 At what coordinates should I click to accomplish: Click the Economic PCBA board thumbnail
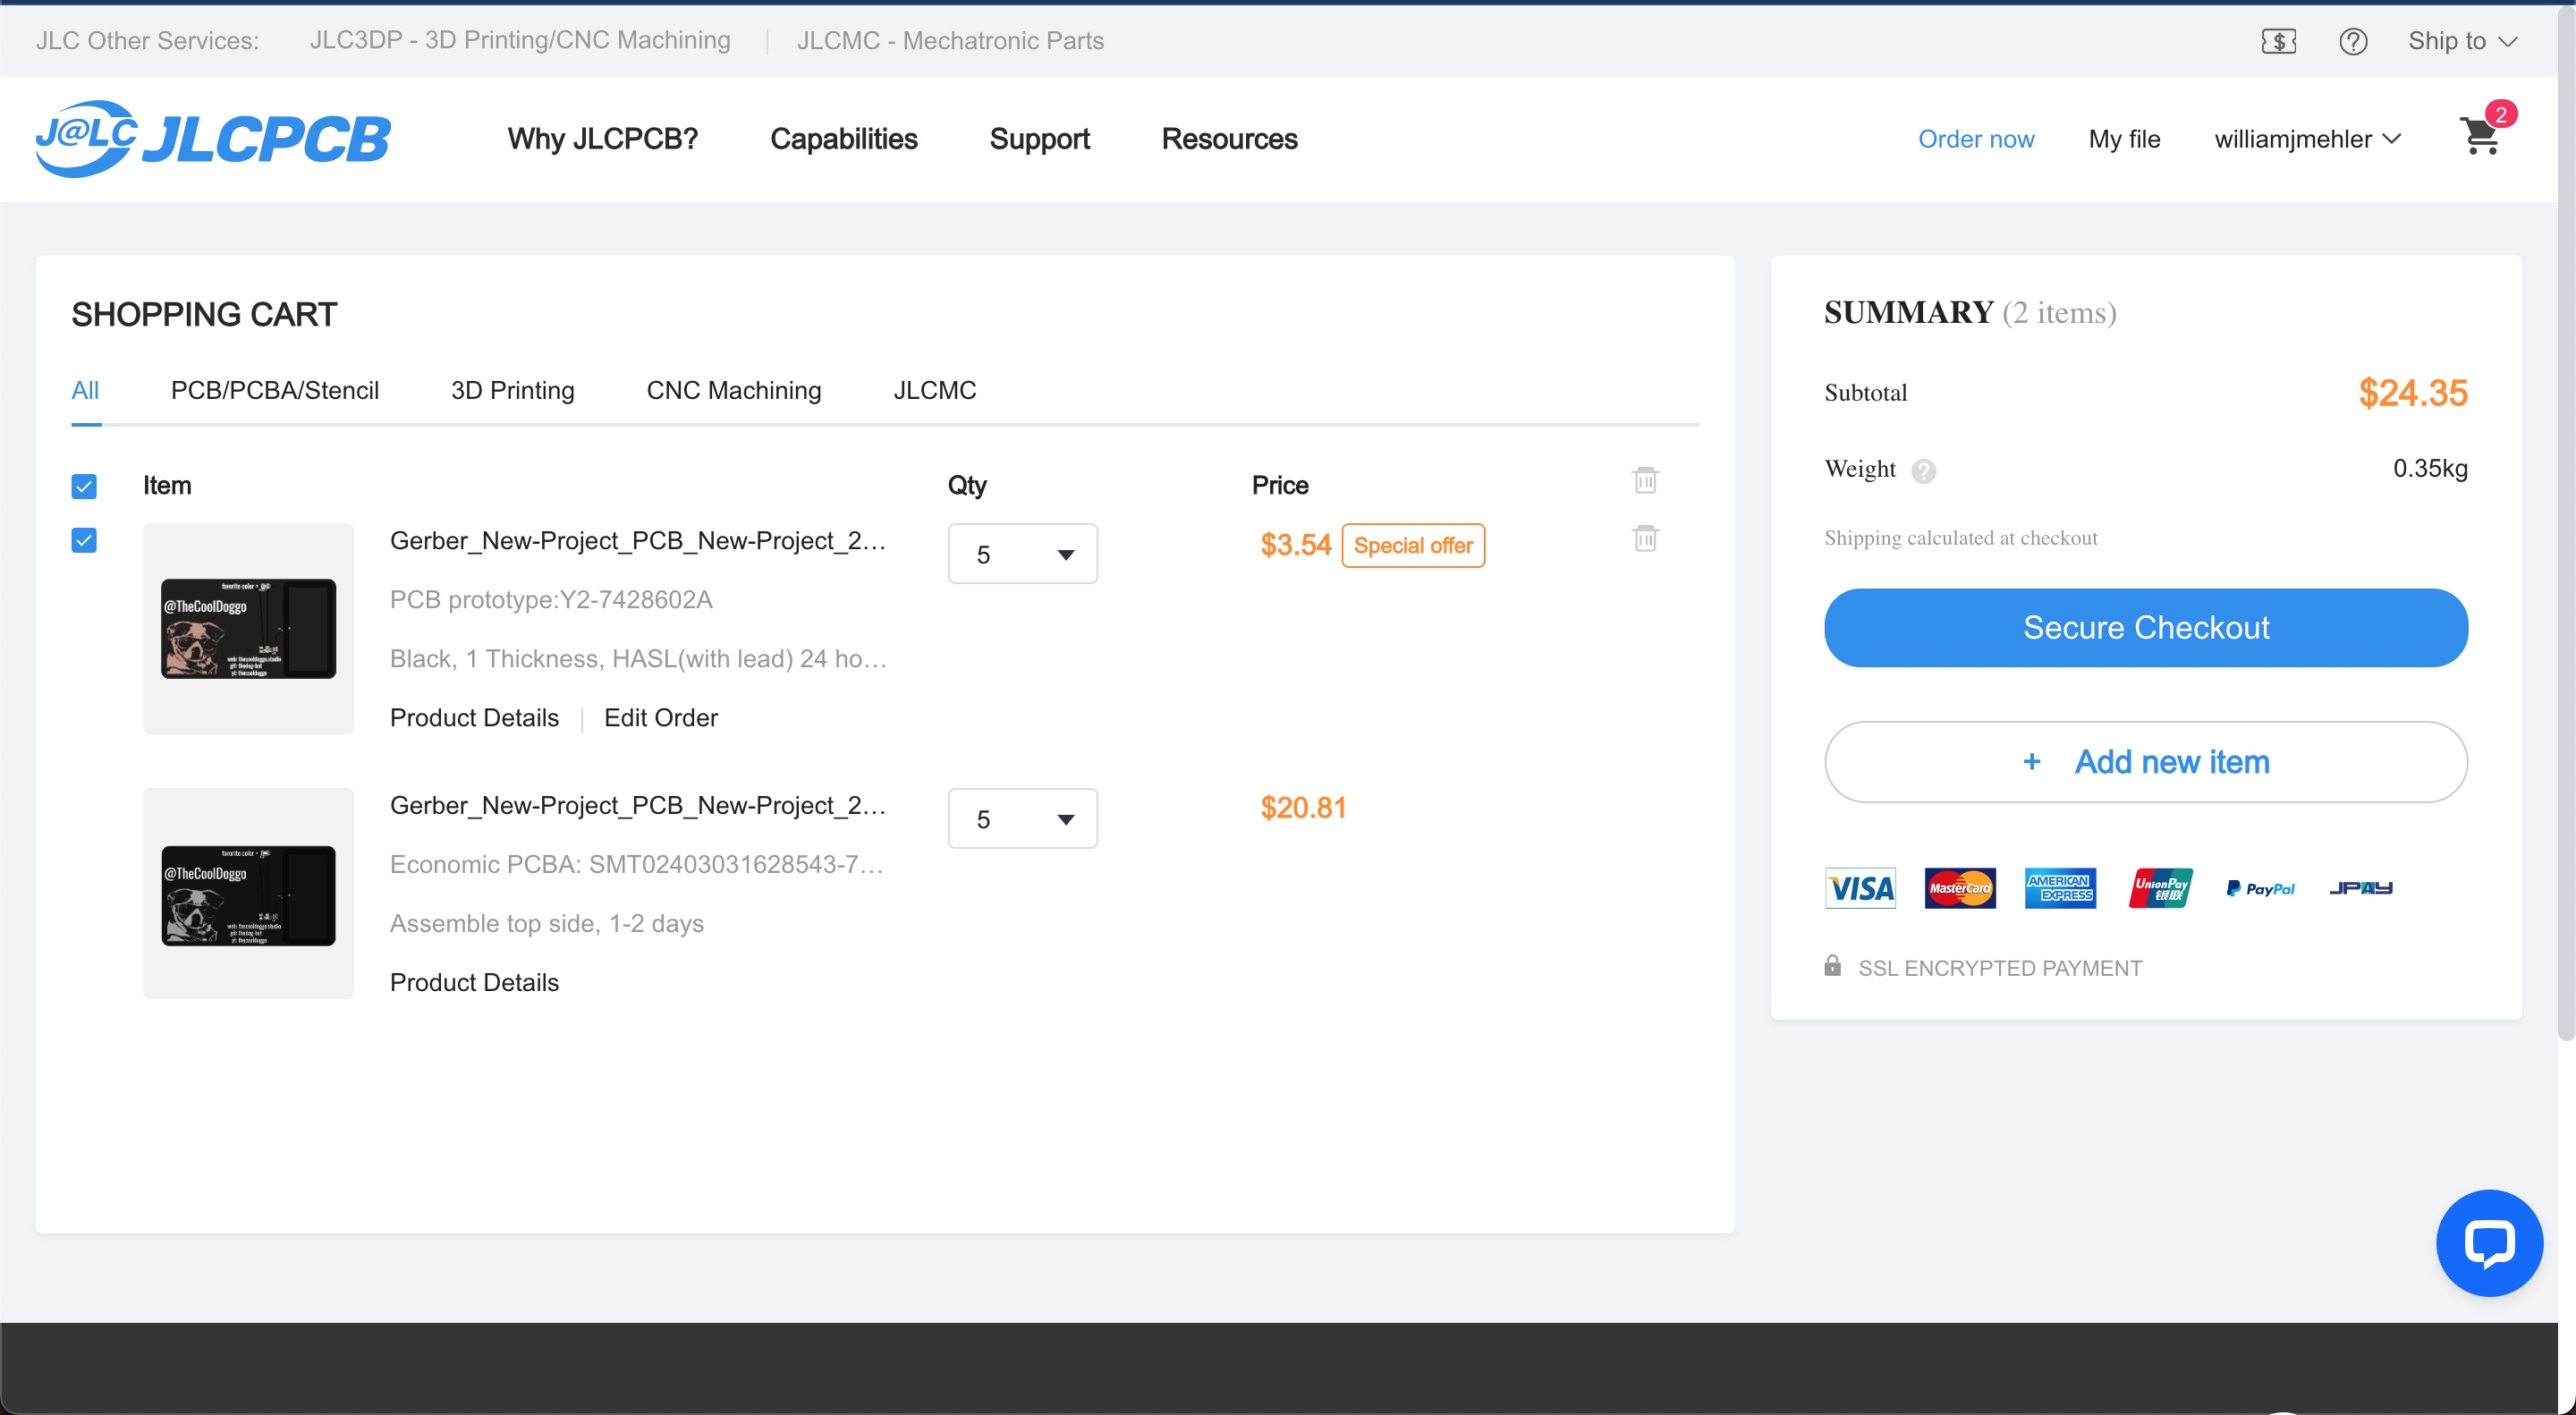(248, 894)
